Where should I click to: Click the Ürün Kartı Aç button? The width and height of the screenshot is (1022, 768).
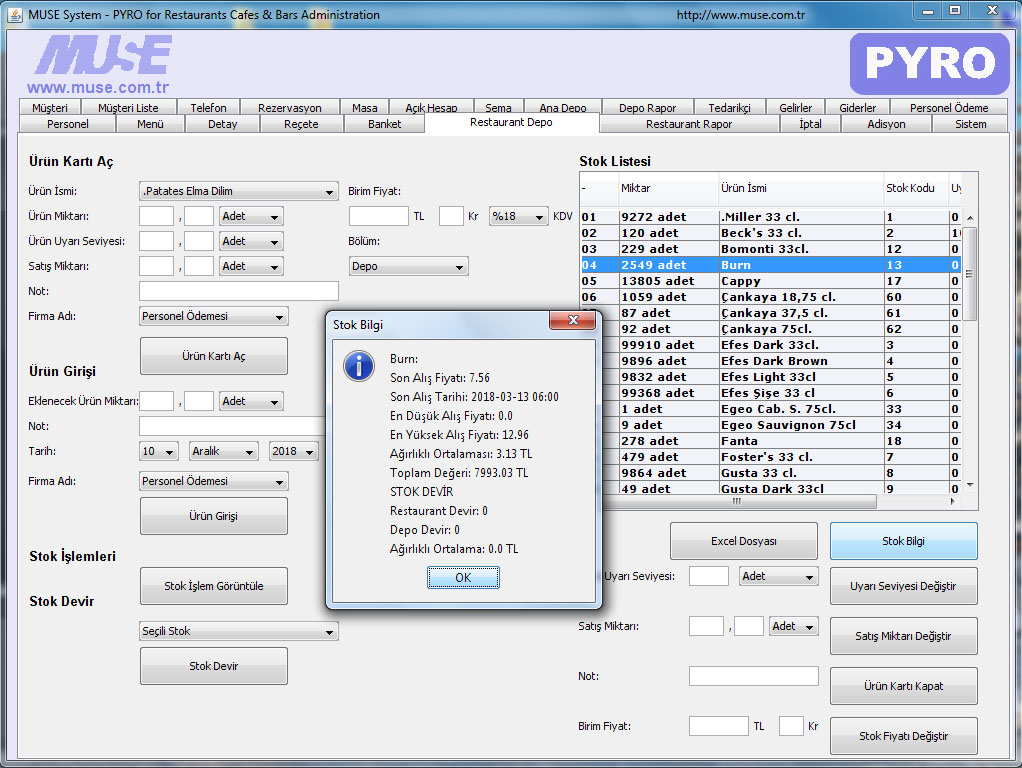pyautogui.click(x=214, y=356)
